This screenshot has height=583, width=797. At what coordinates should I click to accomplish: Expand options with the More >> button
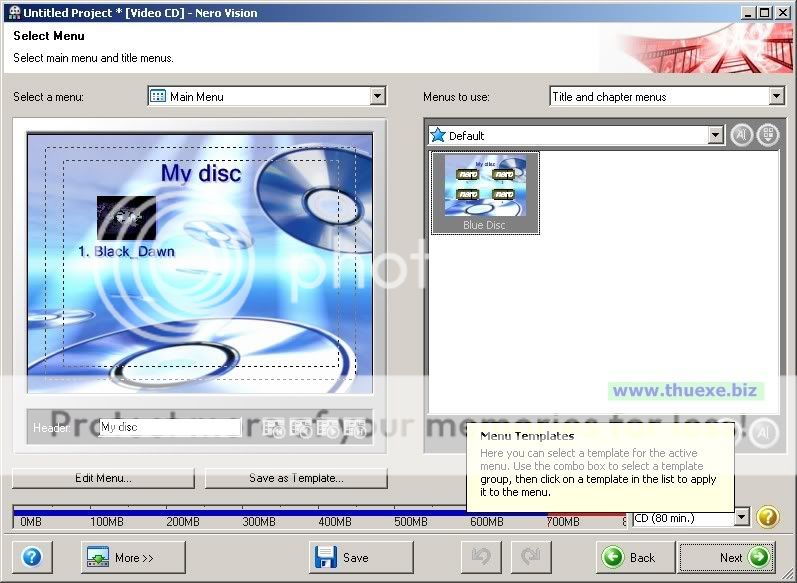133,557
